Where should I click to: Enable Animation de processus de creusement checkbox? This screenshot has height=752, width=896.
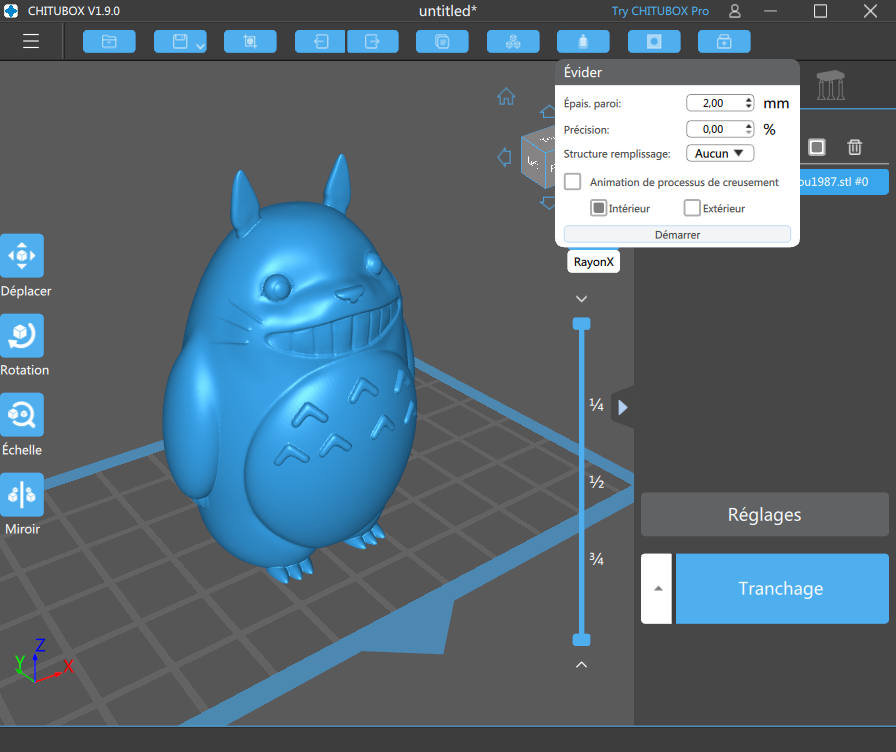coord(573,182)
